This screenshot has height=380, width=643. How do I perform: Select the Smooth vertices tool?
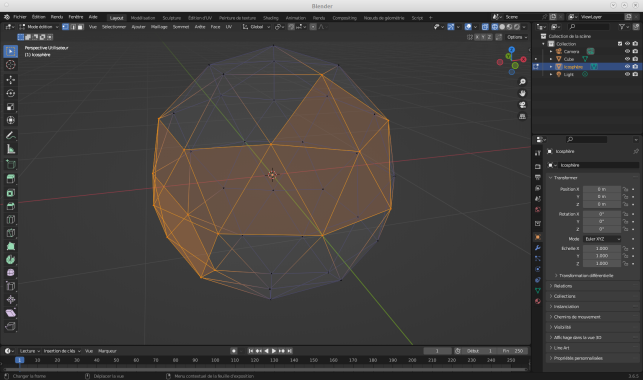11,273
